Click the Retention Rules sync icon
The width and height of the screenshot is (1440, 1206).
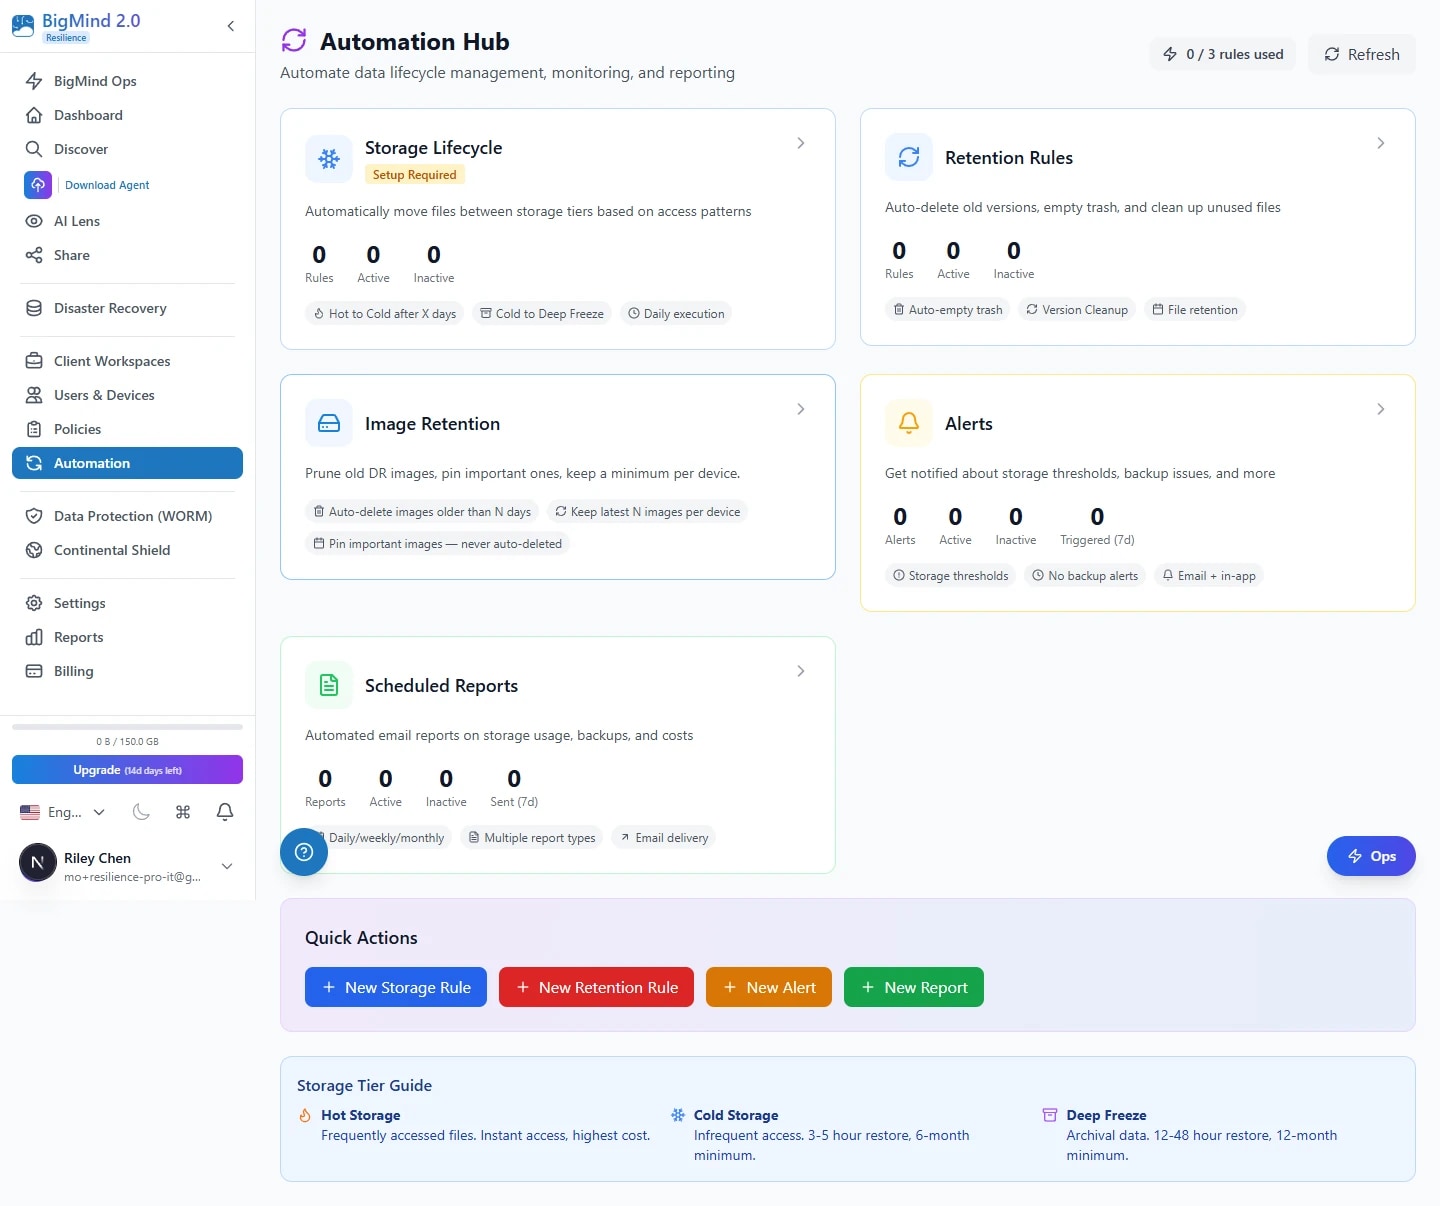[x=909, y=157]
